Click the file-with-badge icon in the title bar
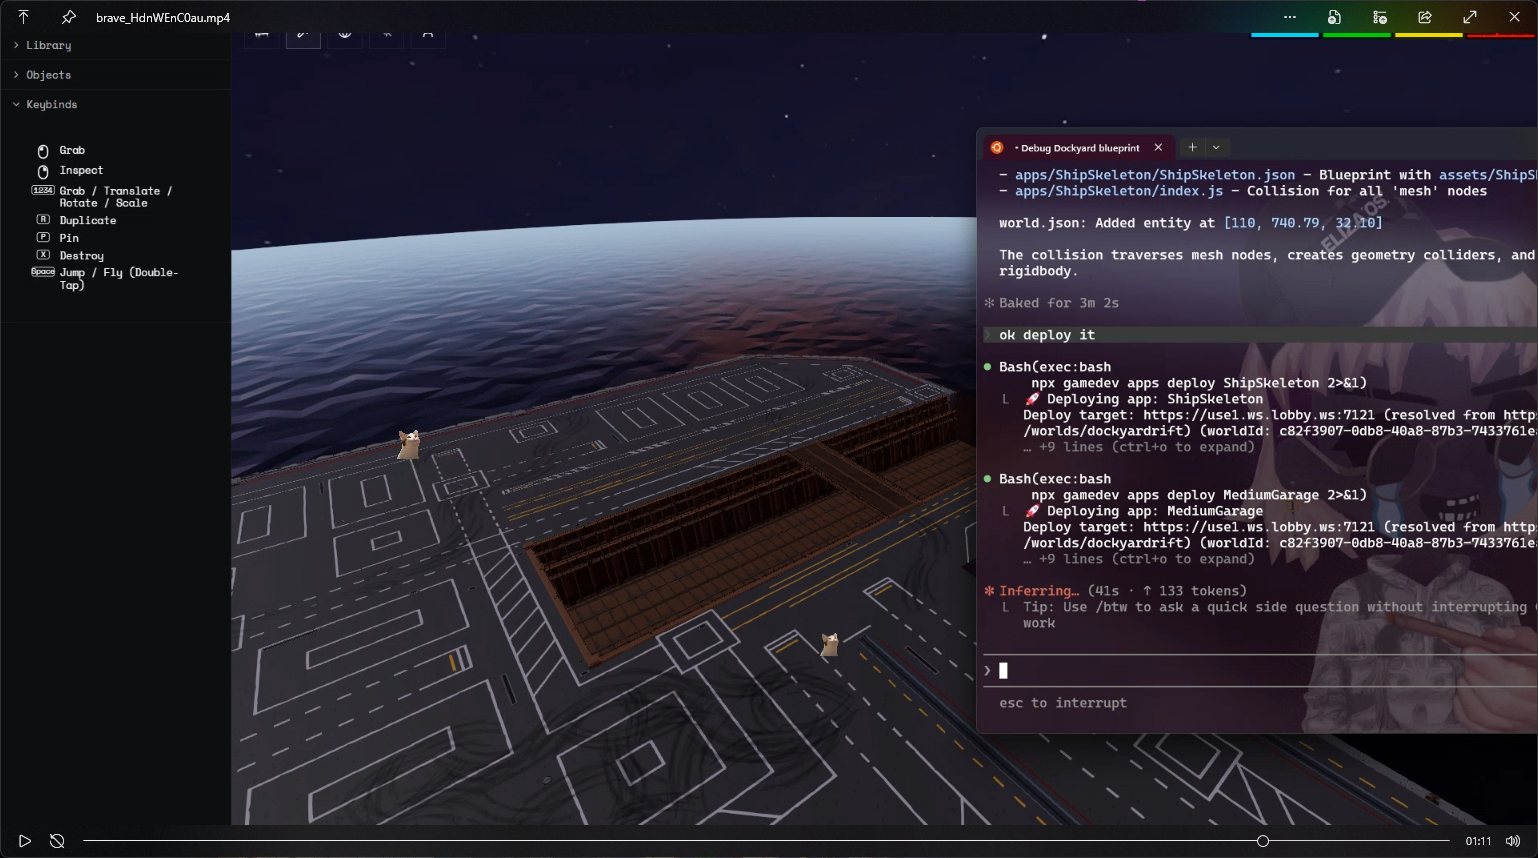The image size is (1538, 858). pyautogui.click(x=1334, y=17)
